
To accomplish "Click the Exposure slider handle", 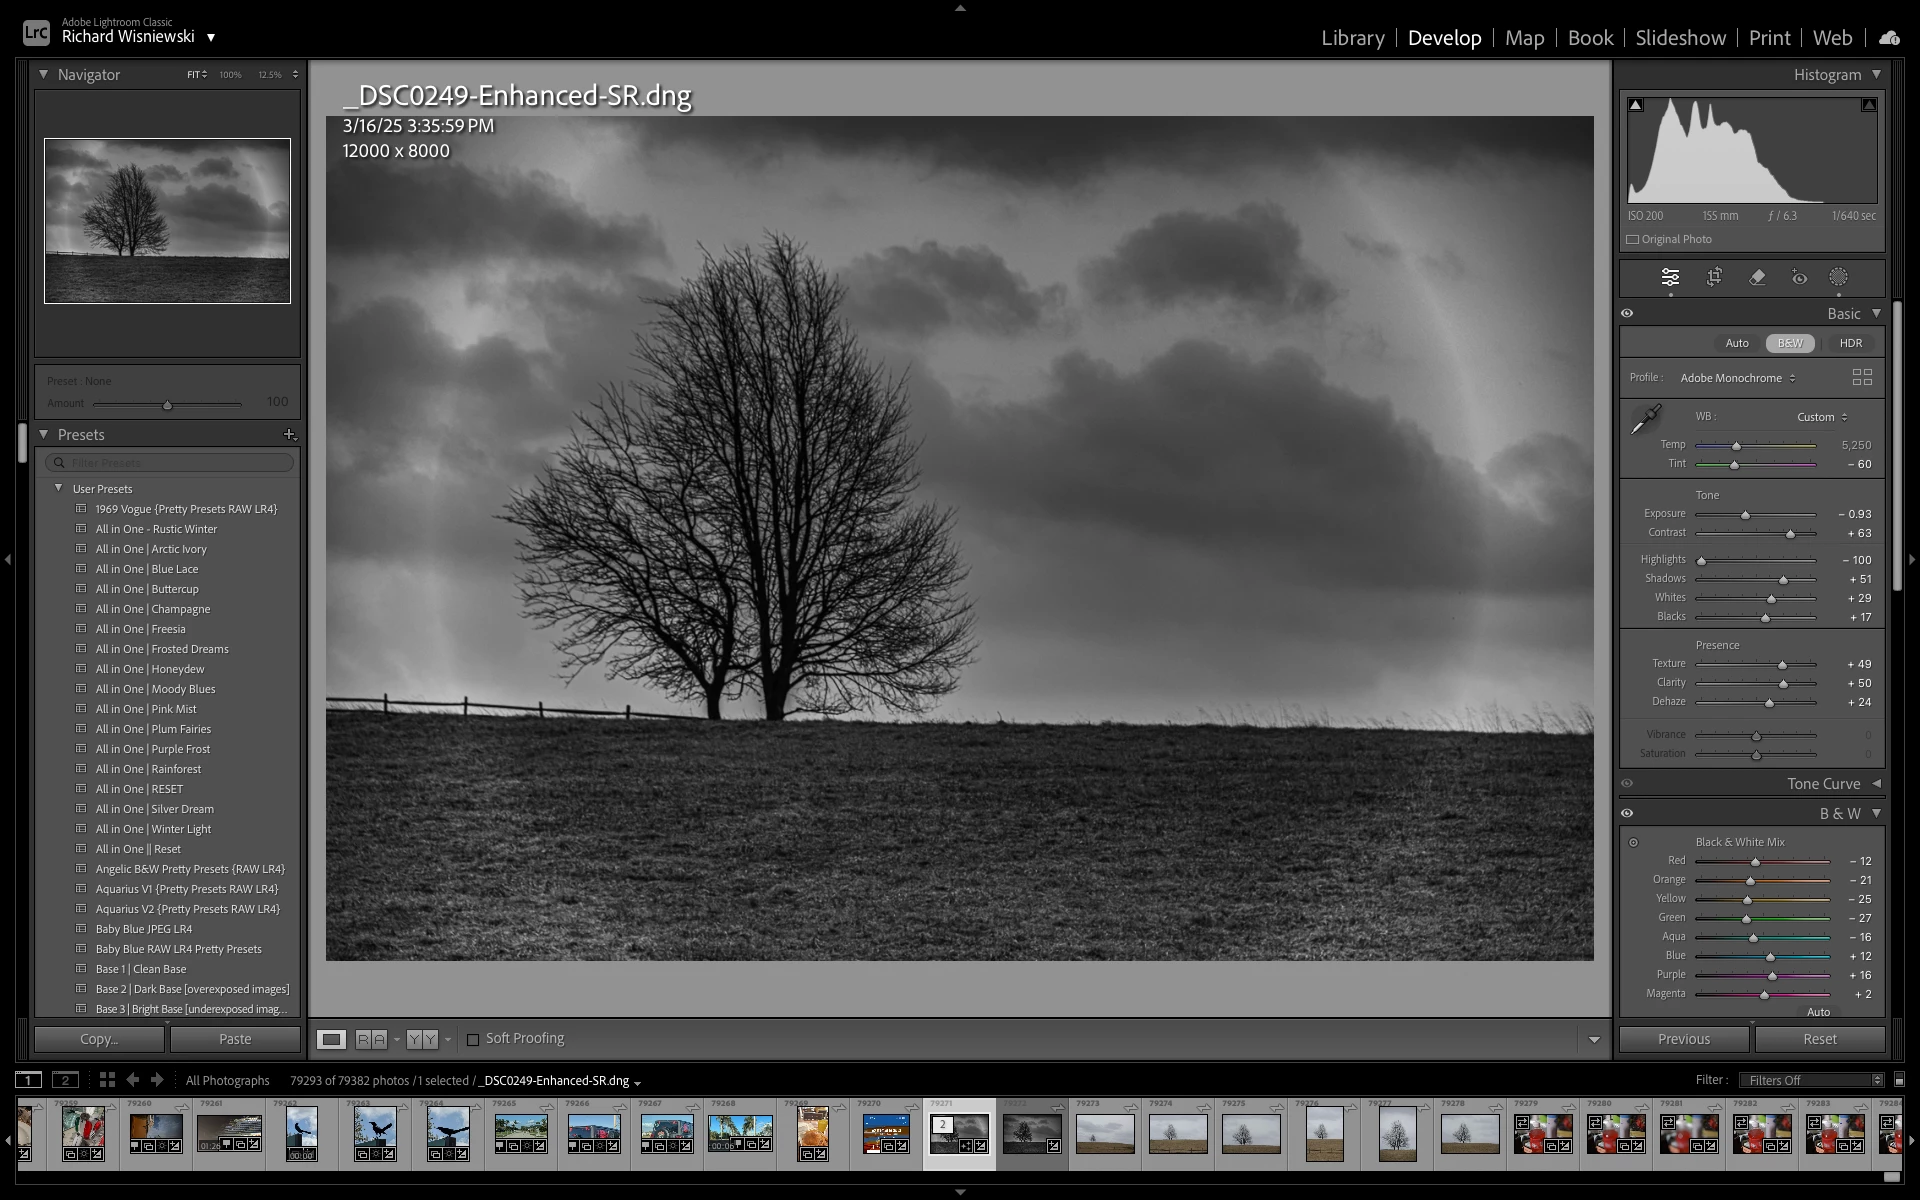I will point(1746,515).
